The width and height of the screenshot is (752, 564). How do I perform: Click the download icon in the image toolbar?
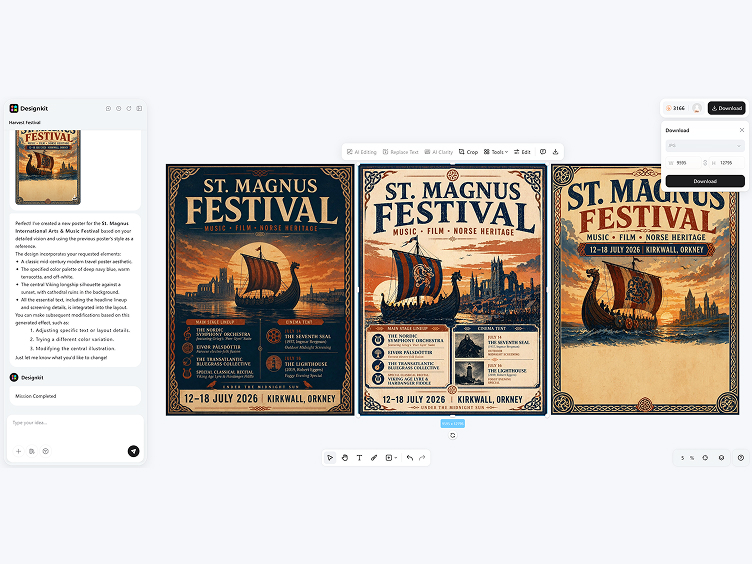point(555,152)
